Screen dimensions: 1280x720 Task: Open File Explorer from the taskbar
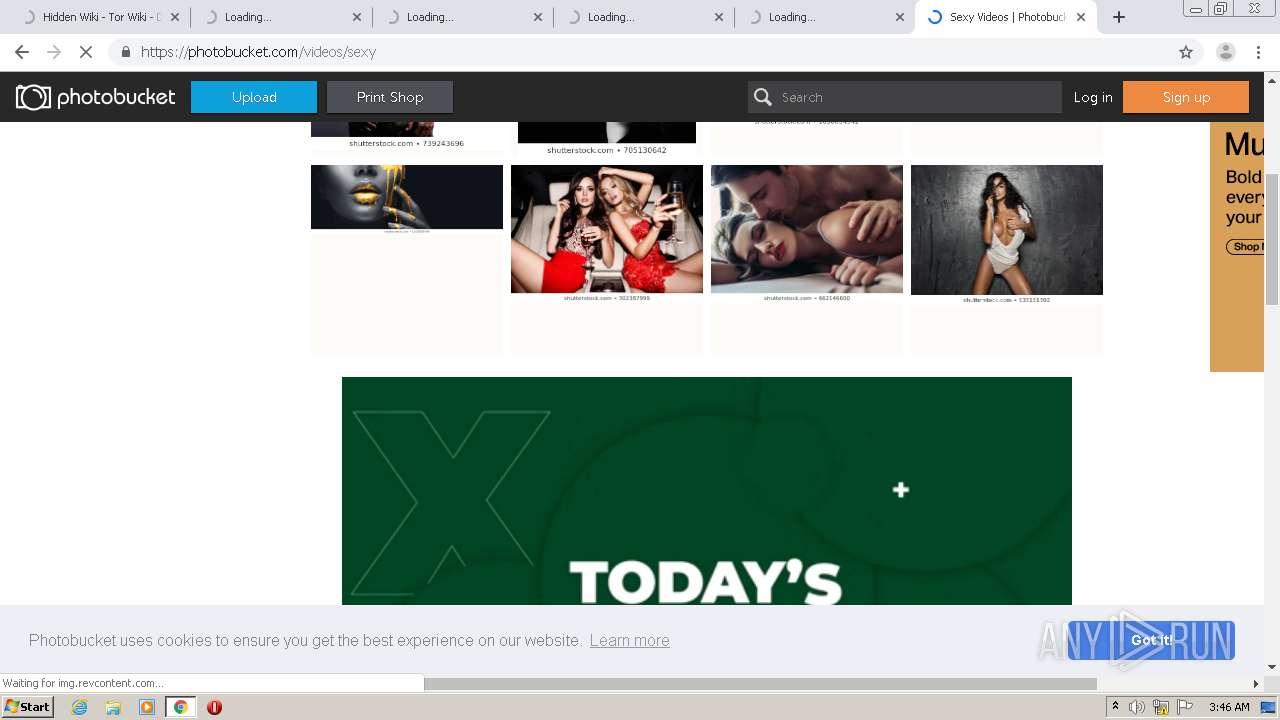click(113, 707)
